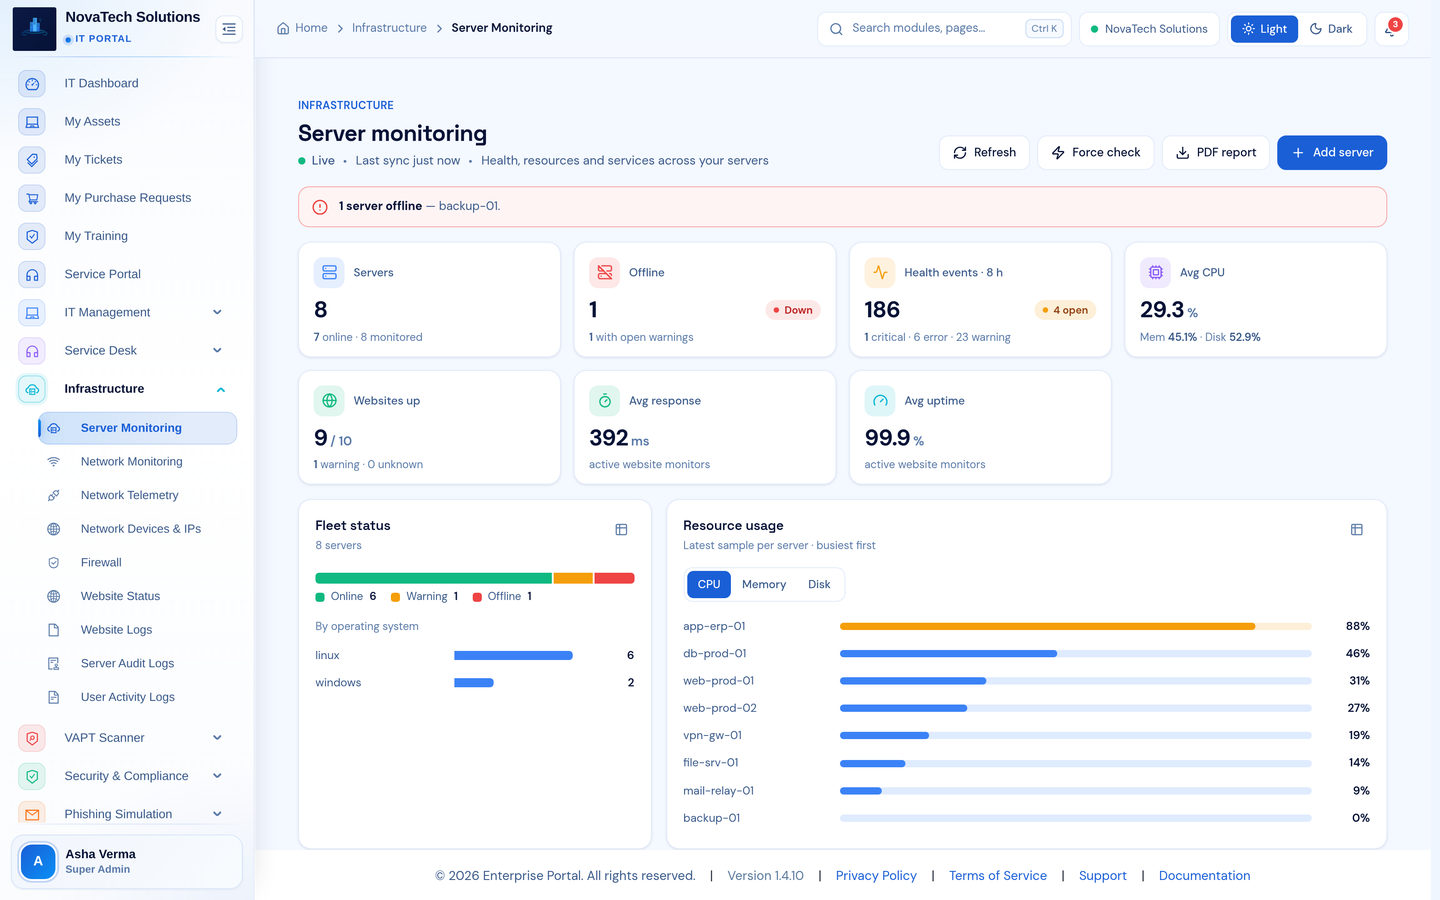The image size is (1440, 900).
Task: Click the search modules input field
Action: coord(944,29)
